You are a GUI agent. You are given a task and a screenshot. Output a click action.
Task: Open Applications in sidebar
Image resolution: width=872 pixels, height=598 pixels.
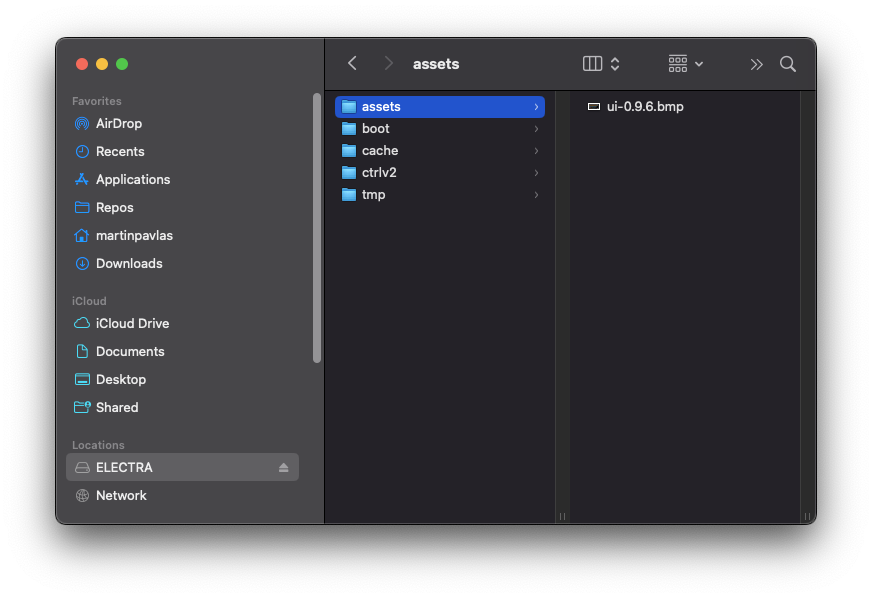click(182, 179)
